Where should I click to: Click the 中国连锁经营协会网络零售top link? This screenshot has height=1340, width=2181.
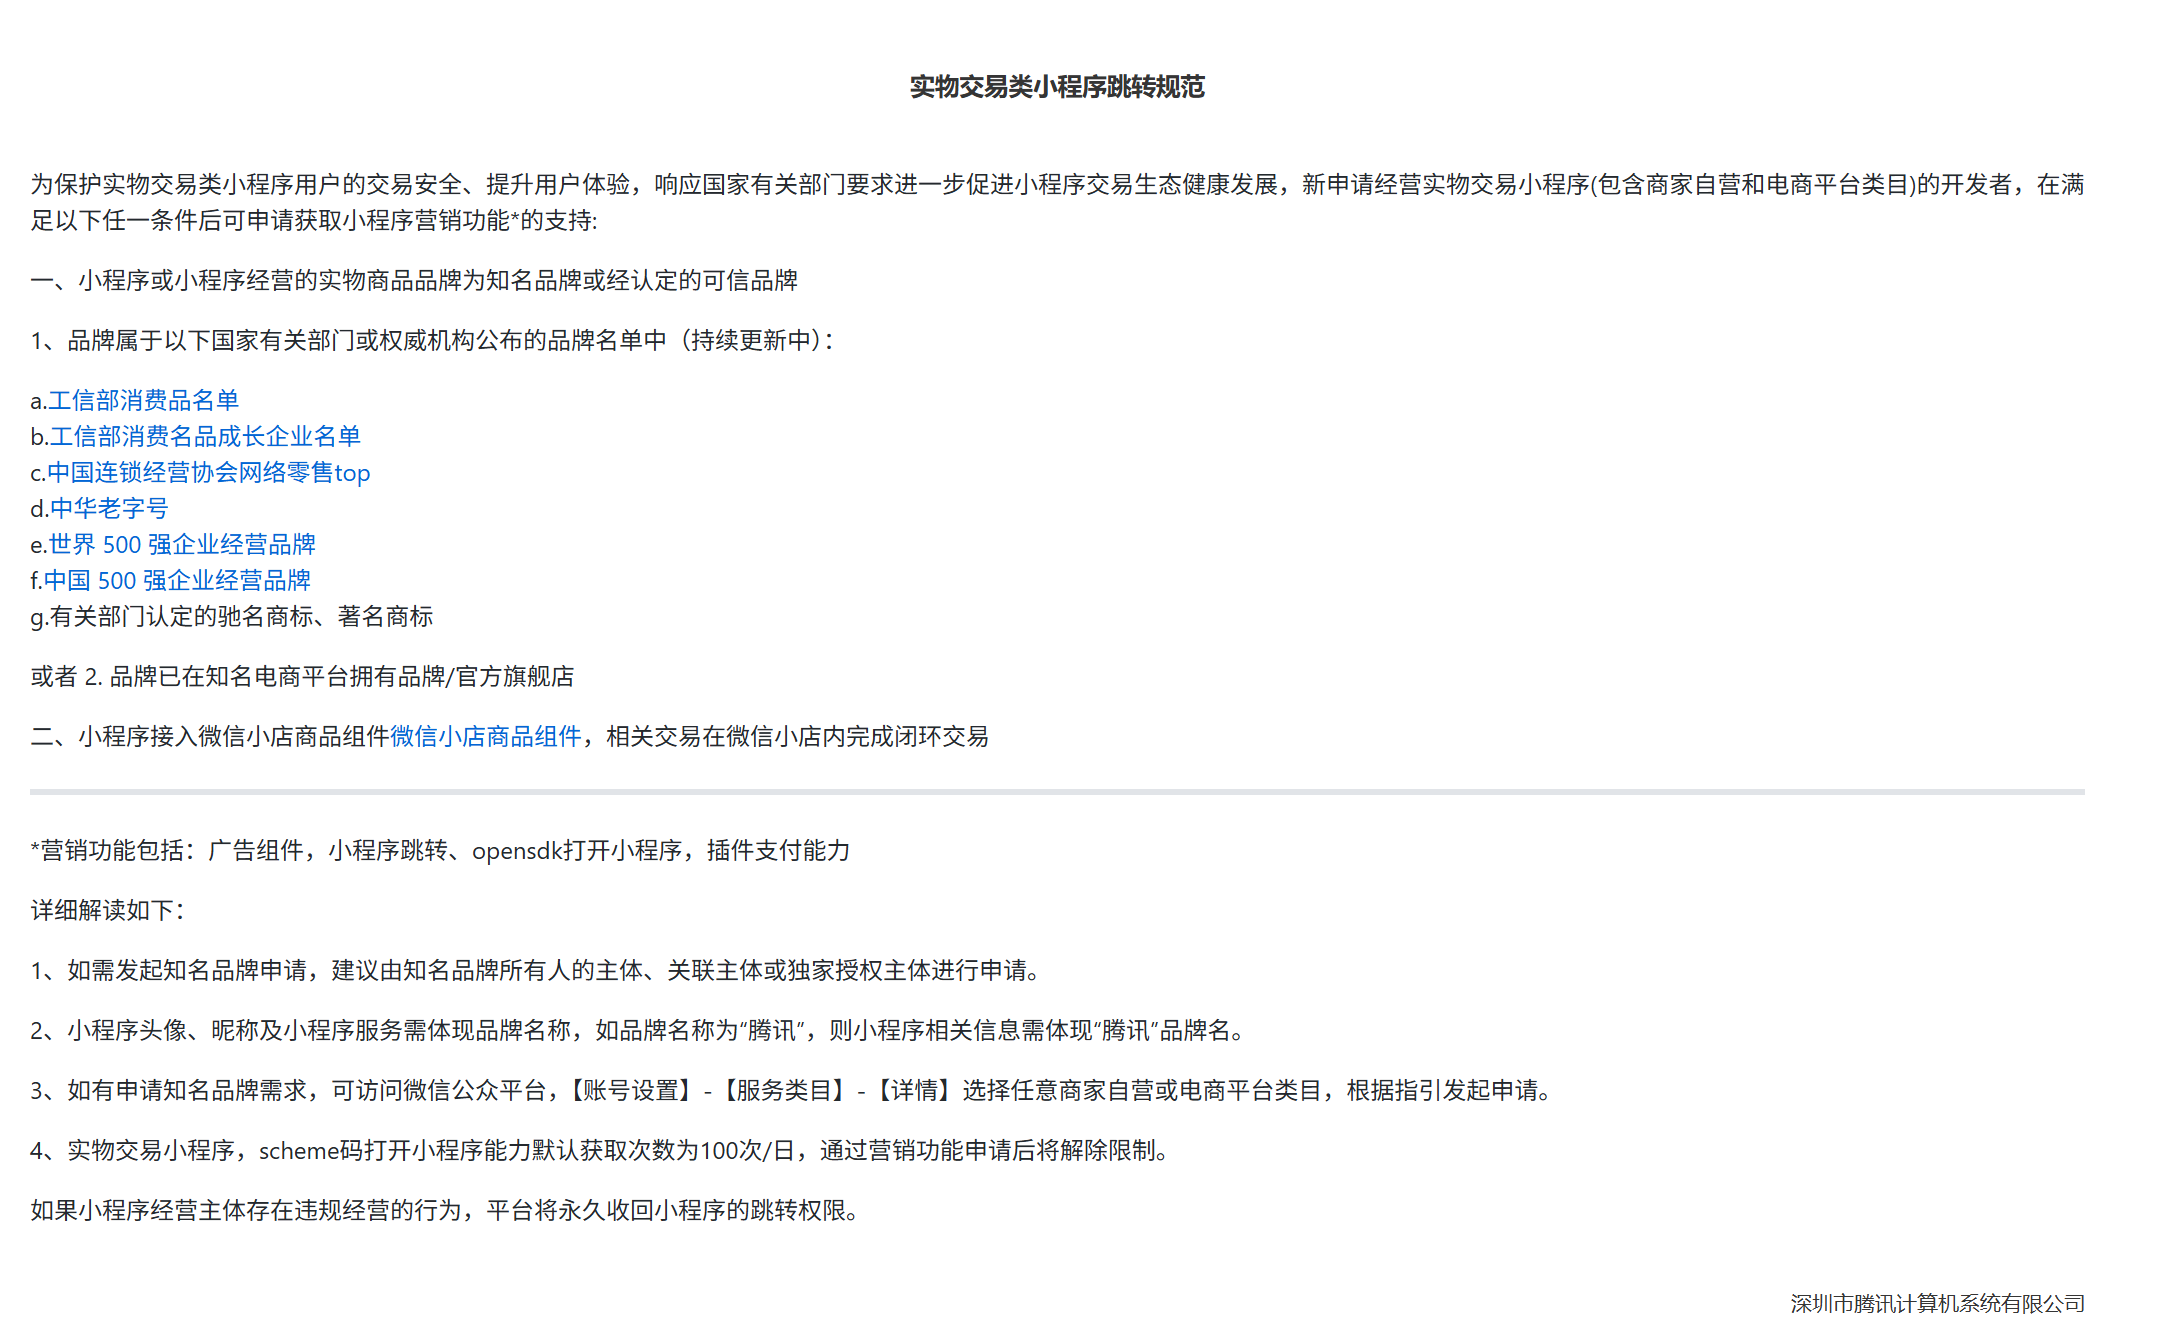[x=208, y=473]
